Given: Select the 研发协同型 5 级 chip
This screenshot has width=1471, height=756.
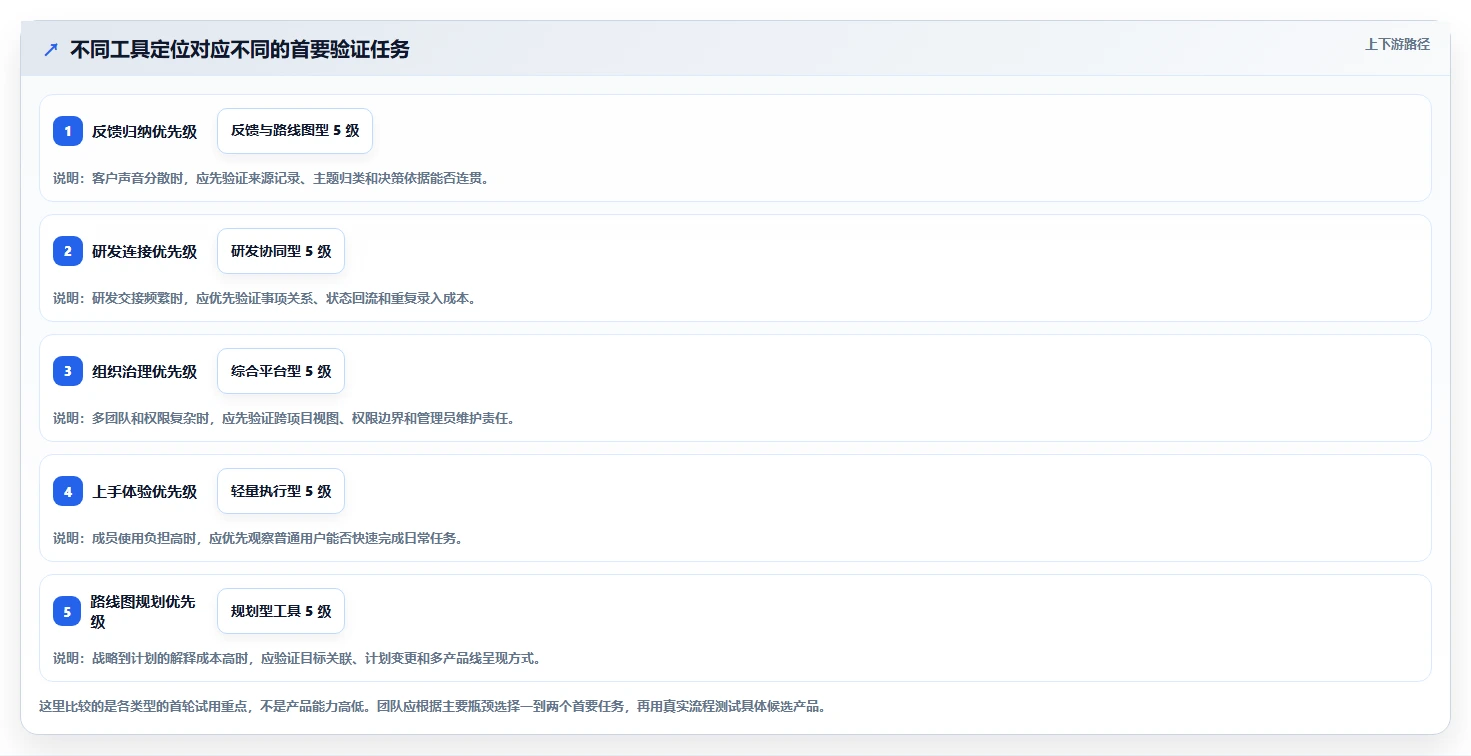Looking at the screenshot, I should pyautogui.click(x=281, y=251).
